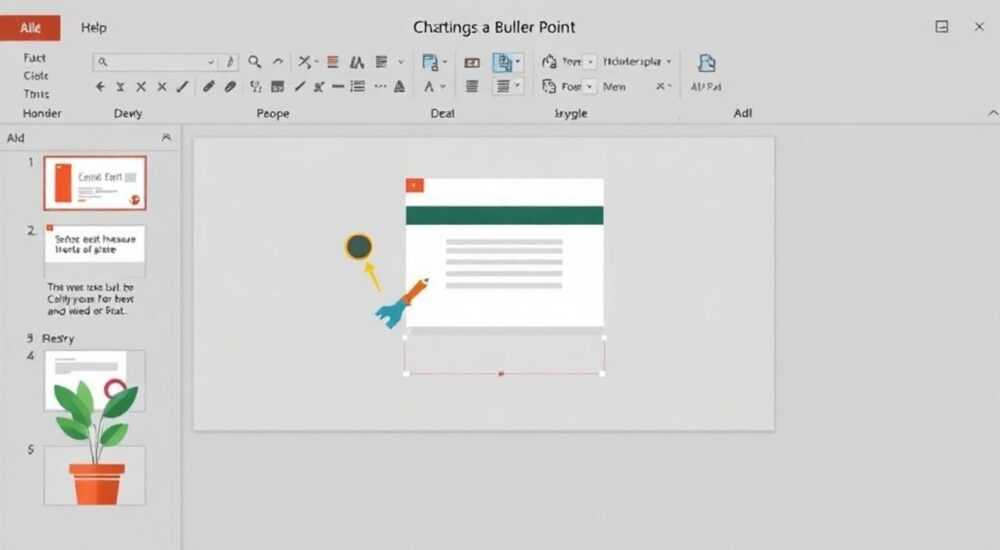The image size is (1000, 550).
Task: Click the magnifying glass find icon
Action: [254, 62]
